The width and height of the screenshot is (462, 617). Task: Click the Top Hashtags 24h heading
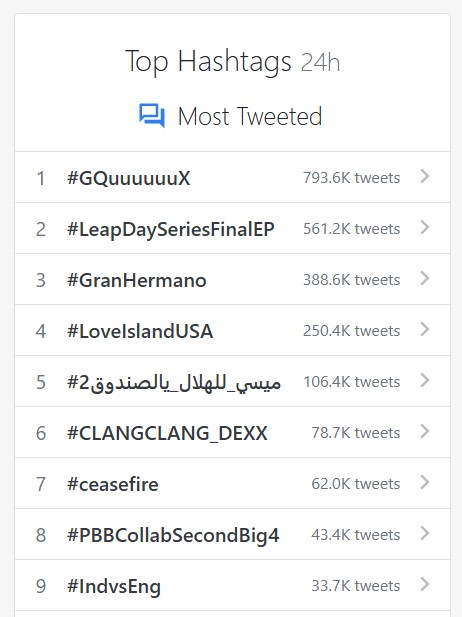tap(233, 61)
